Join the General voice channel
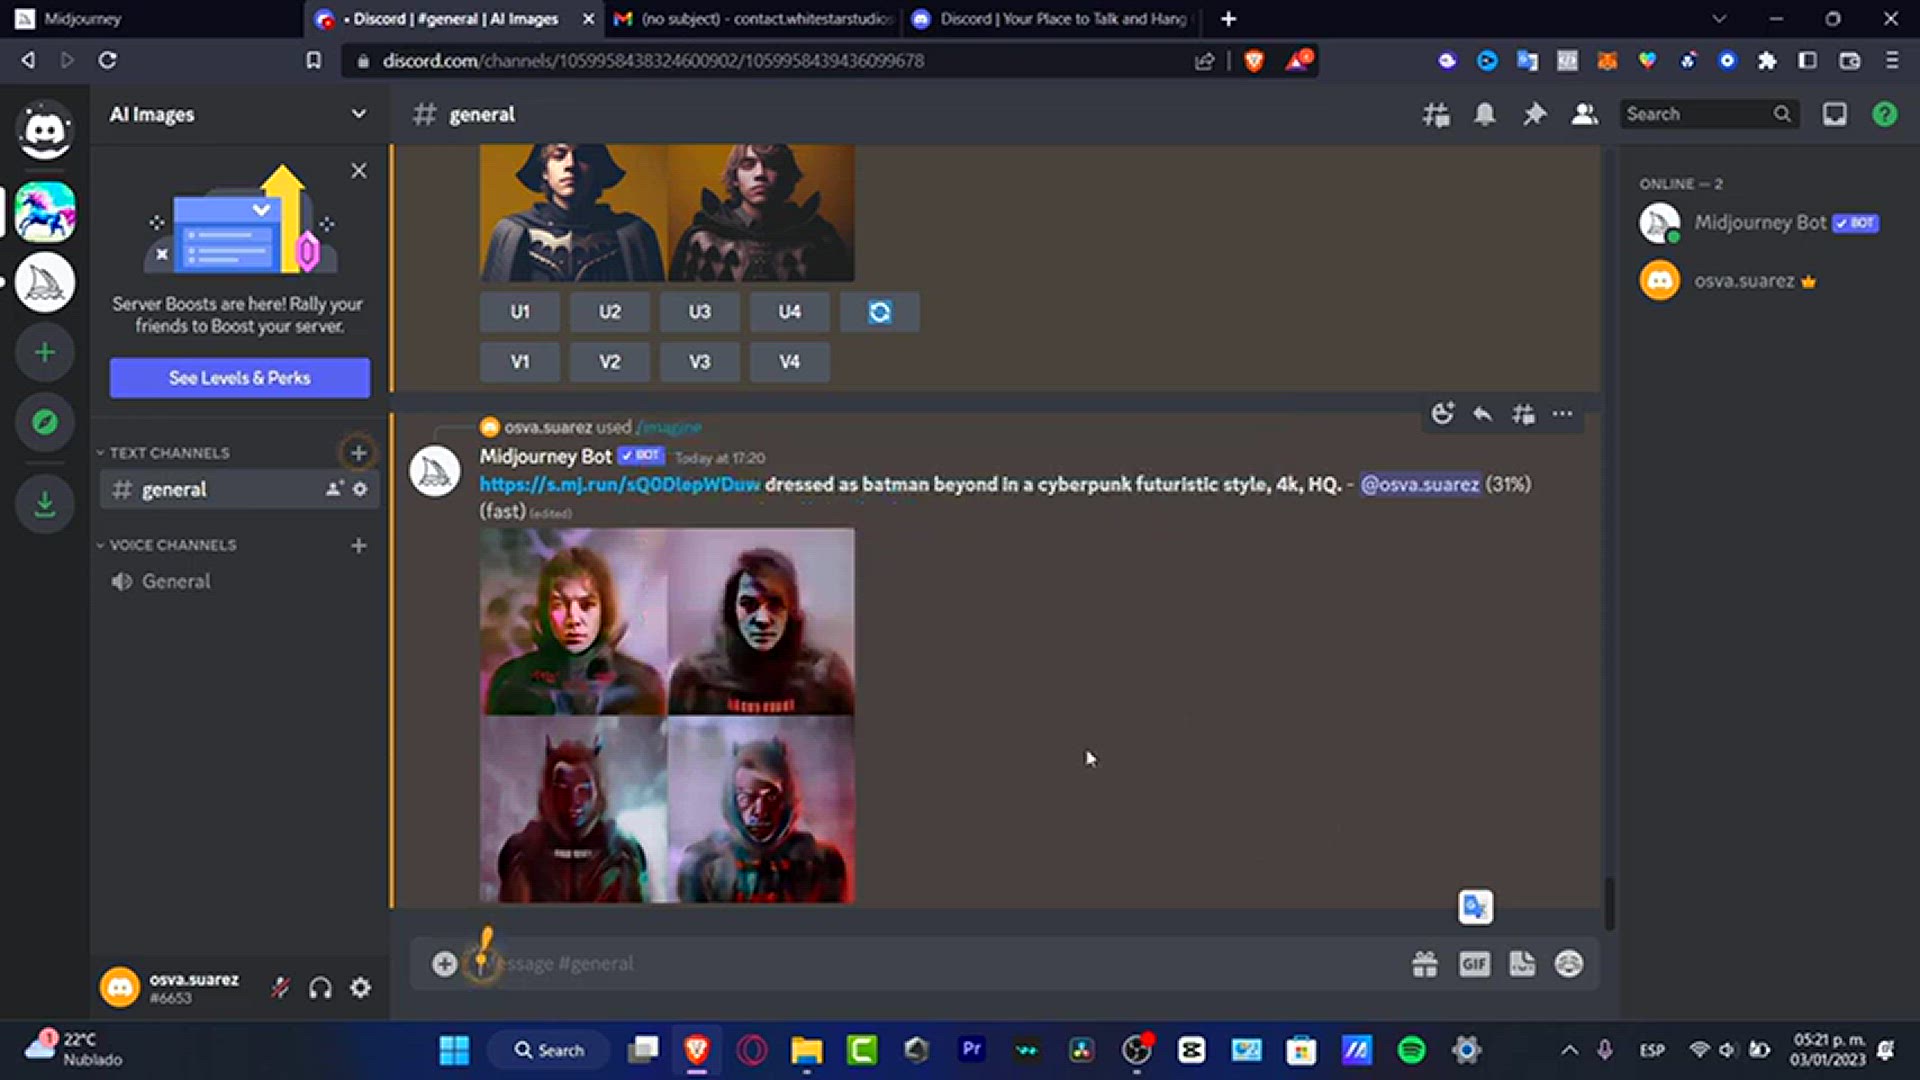This screenshot has height=1080, width=1920. tap(239, 581)
